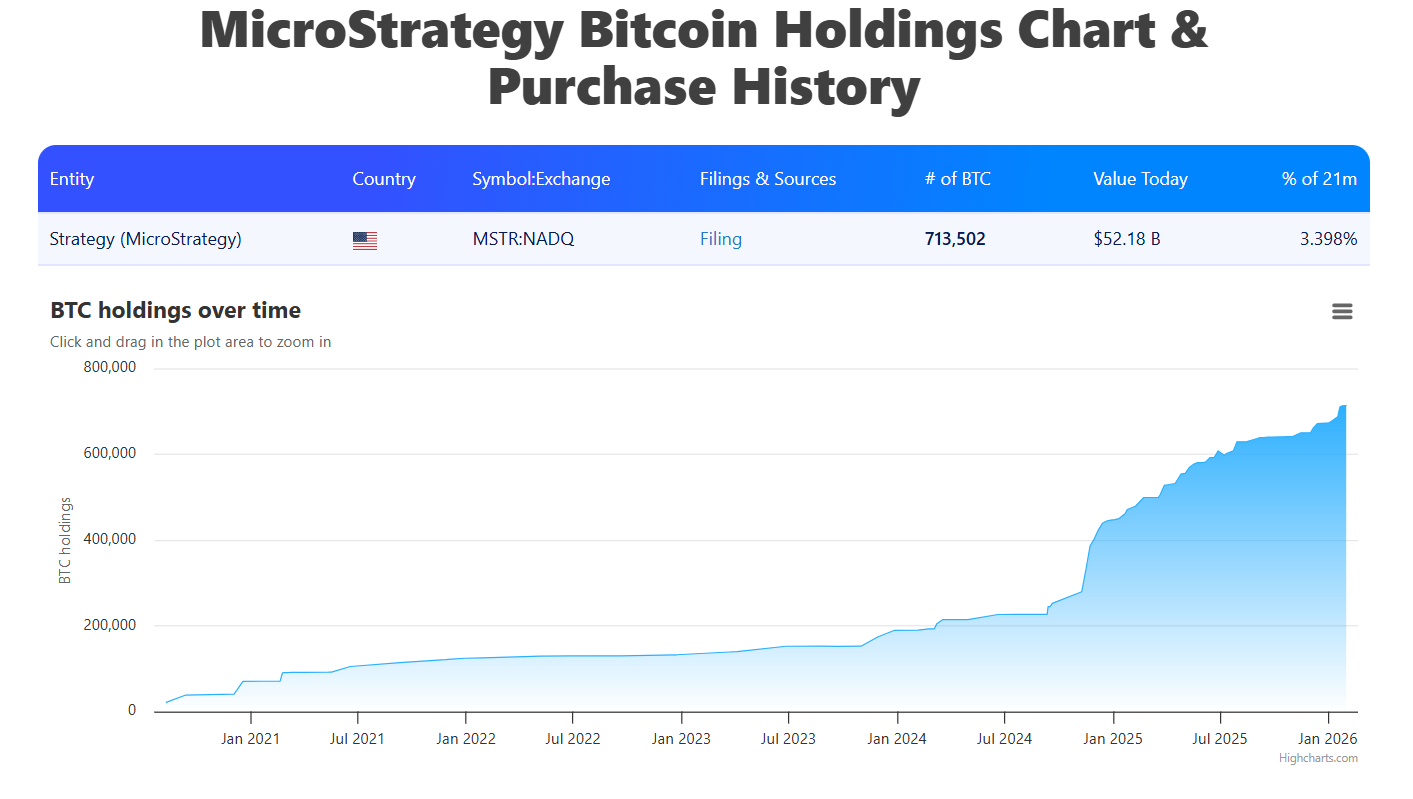Click the Jan 2026 x-axis label
This screenshot has height=799, width=1413.
coord(1328,739)
